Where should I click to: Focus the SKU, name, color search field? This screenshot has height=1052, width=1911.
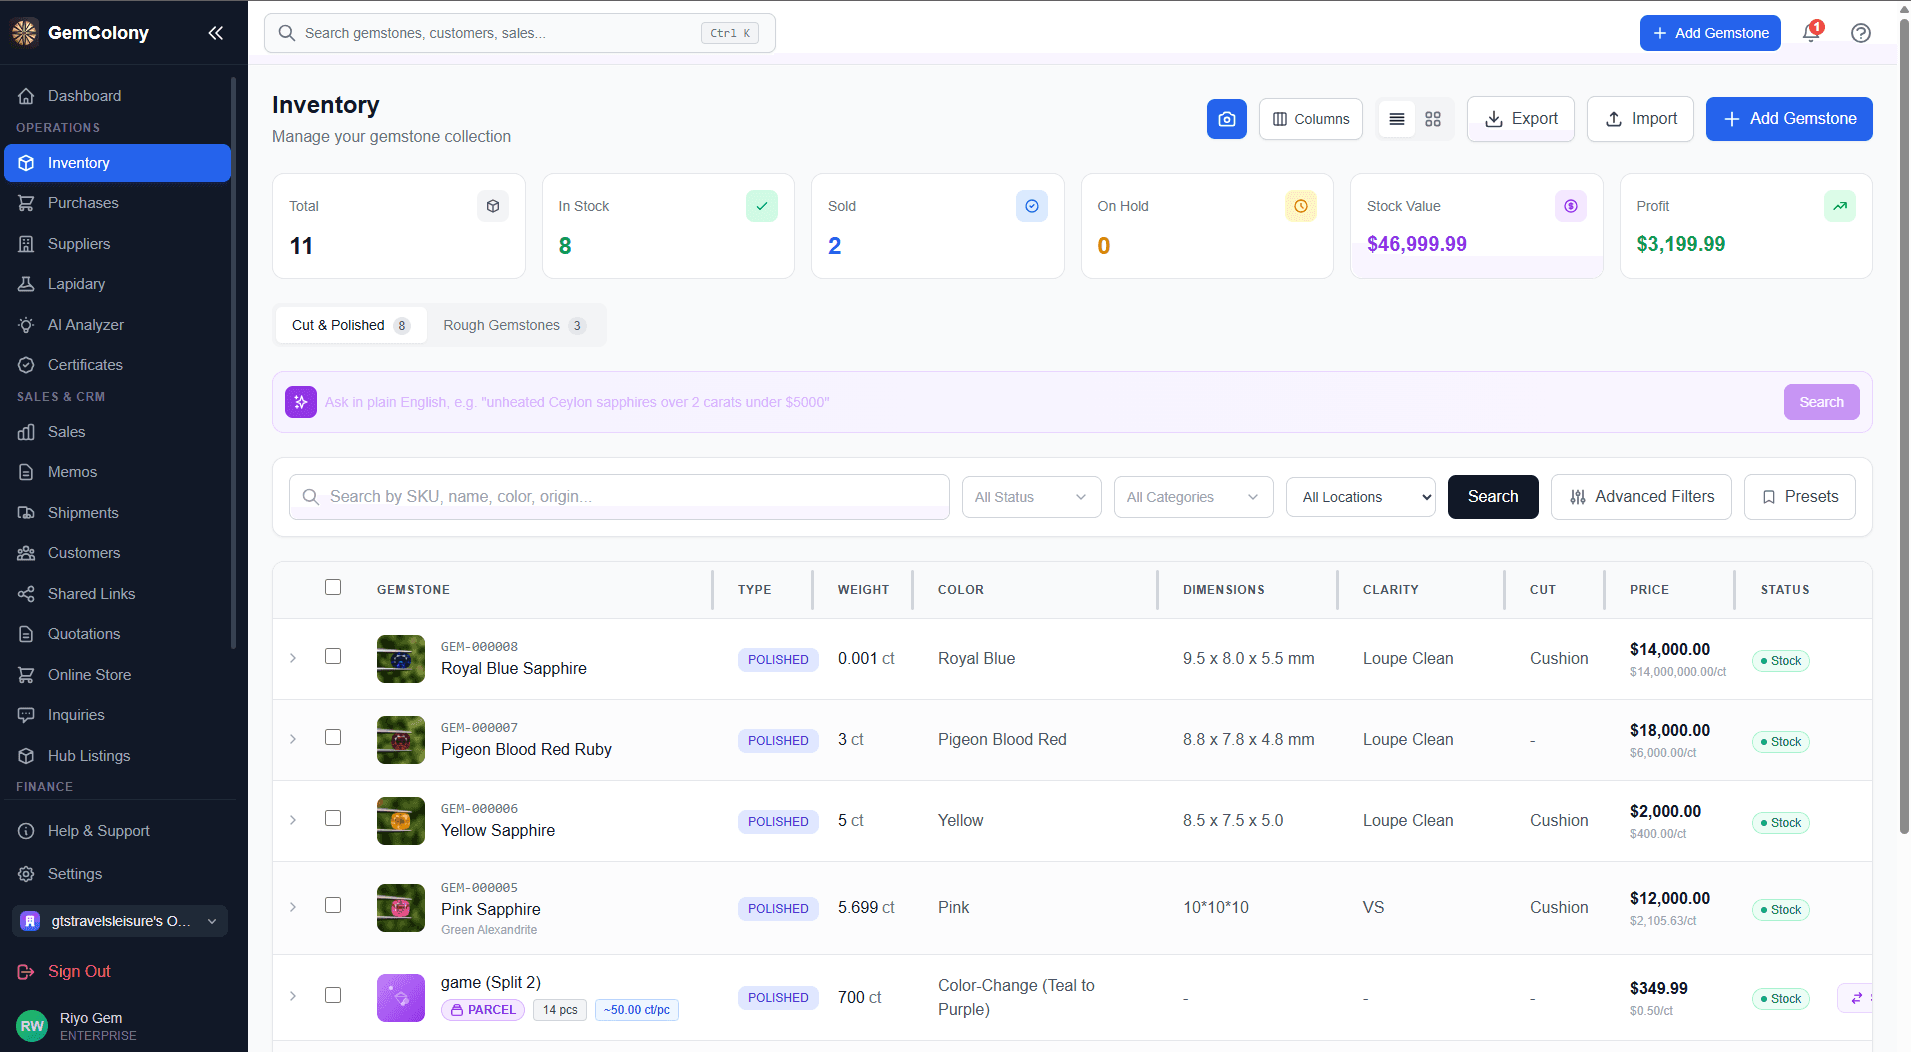(619, 497)
